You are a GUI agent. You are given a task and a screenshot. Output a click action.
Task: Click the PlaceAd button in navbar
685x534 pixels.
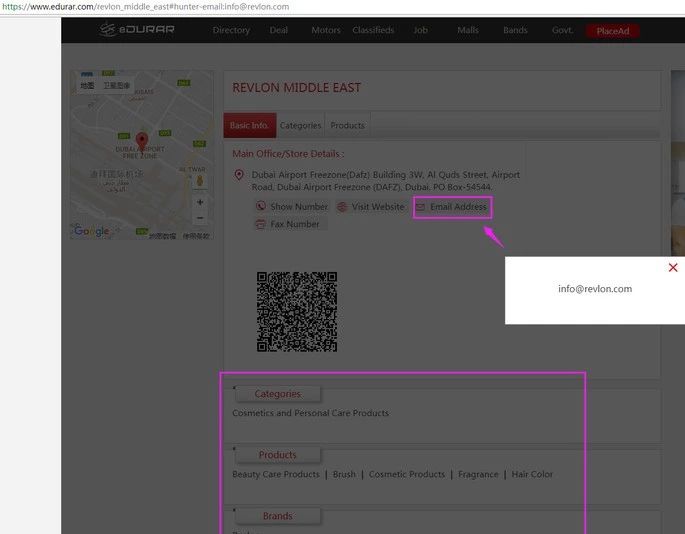(612, 31)
